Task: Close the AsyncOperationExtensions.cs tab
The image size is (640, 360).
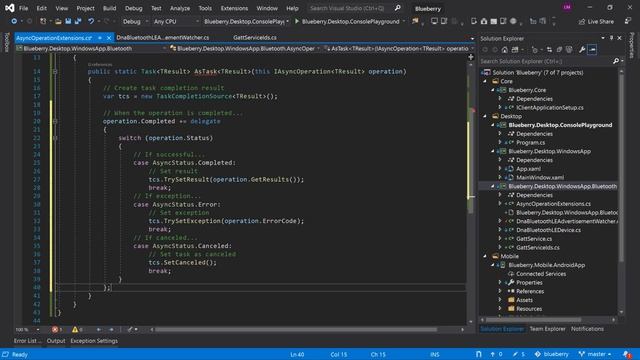Action: 109,38
